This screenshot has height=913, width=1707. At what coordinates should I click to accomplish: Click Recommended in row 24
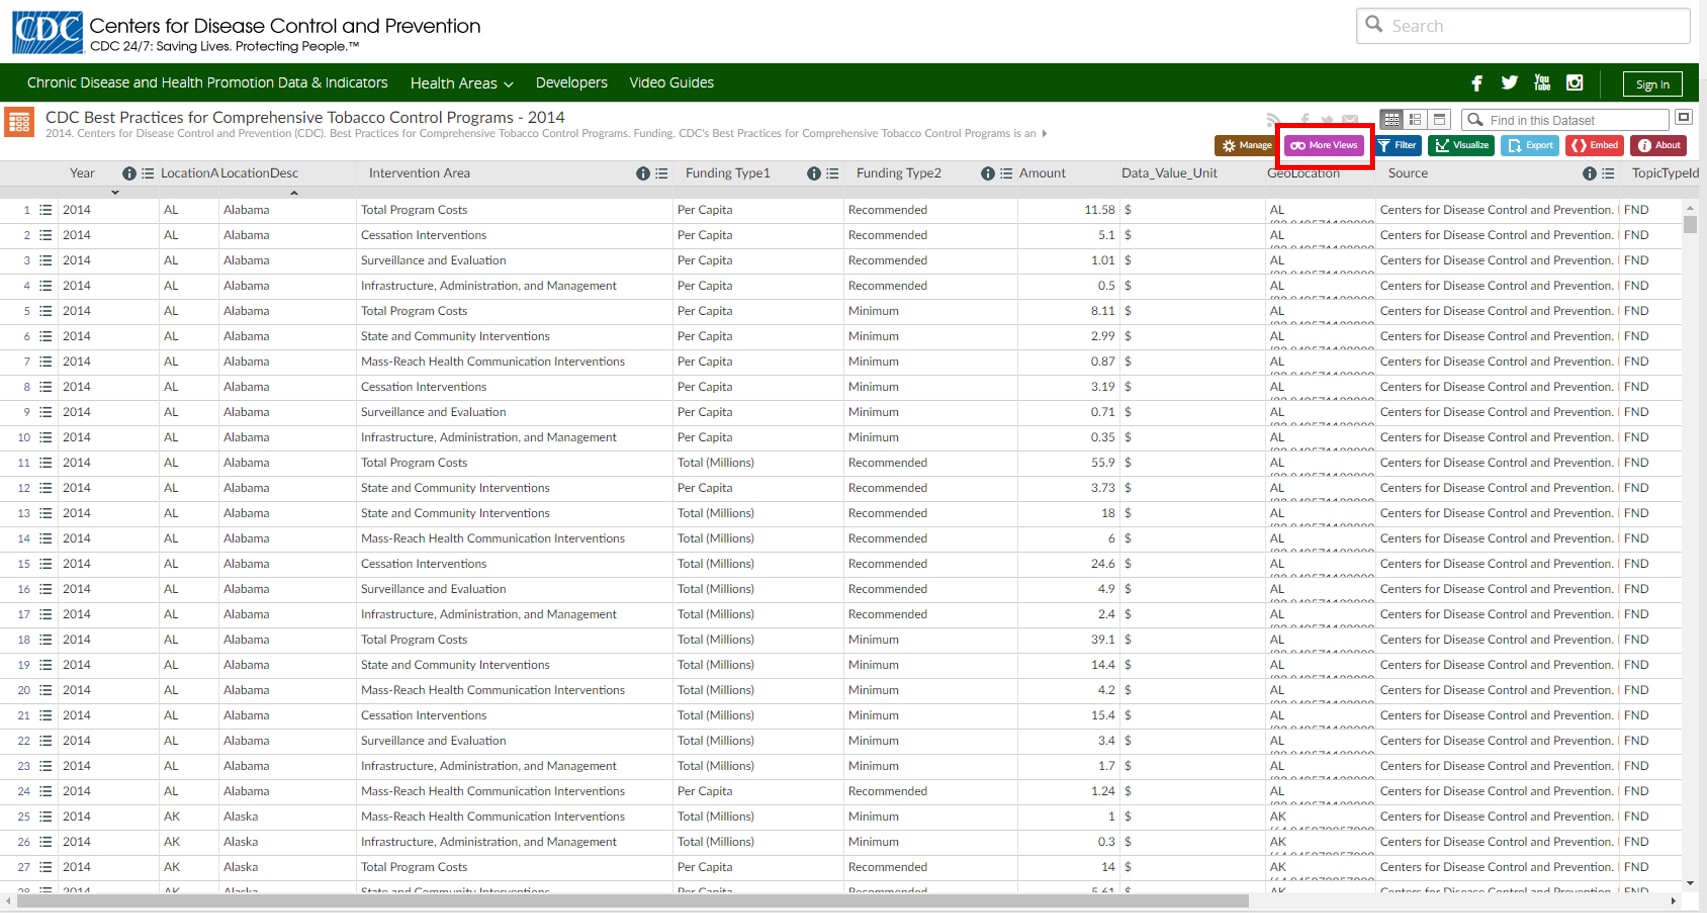888,791
